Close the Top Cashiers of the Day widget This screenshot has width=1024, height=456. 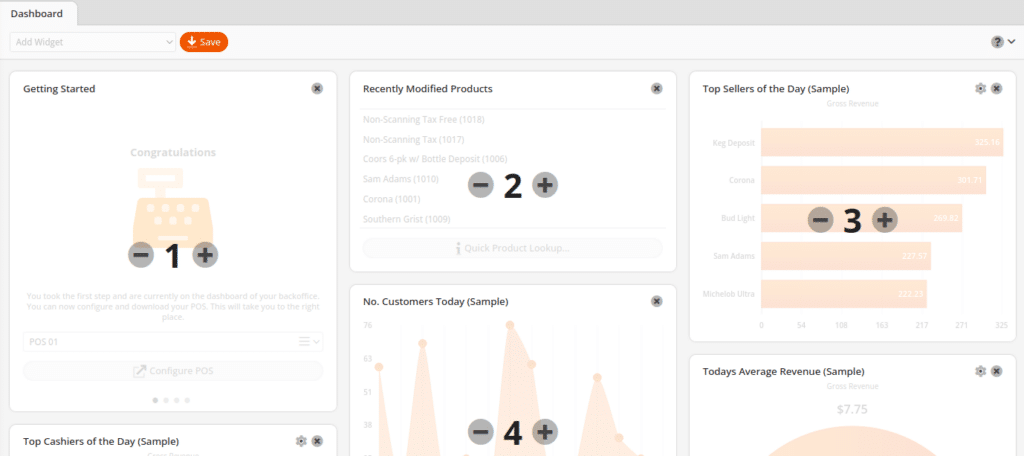[317, 441]
